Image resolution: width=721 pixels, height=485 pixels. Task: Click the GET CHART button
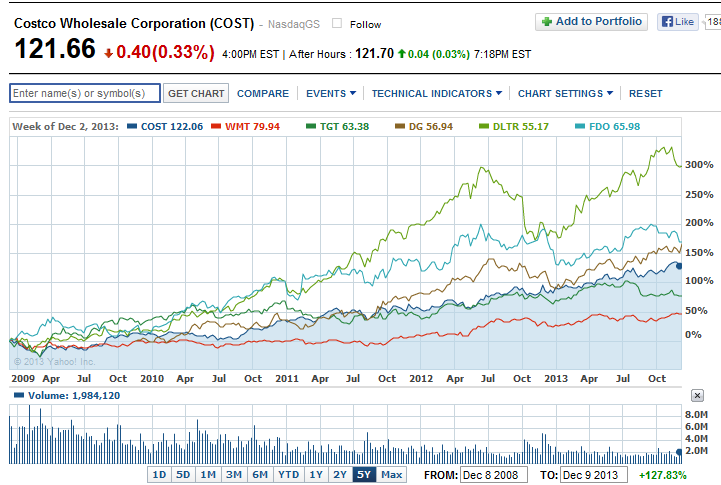[196, 93]
